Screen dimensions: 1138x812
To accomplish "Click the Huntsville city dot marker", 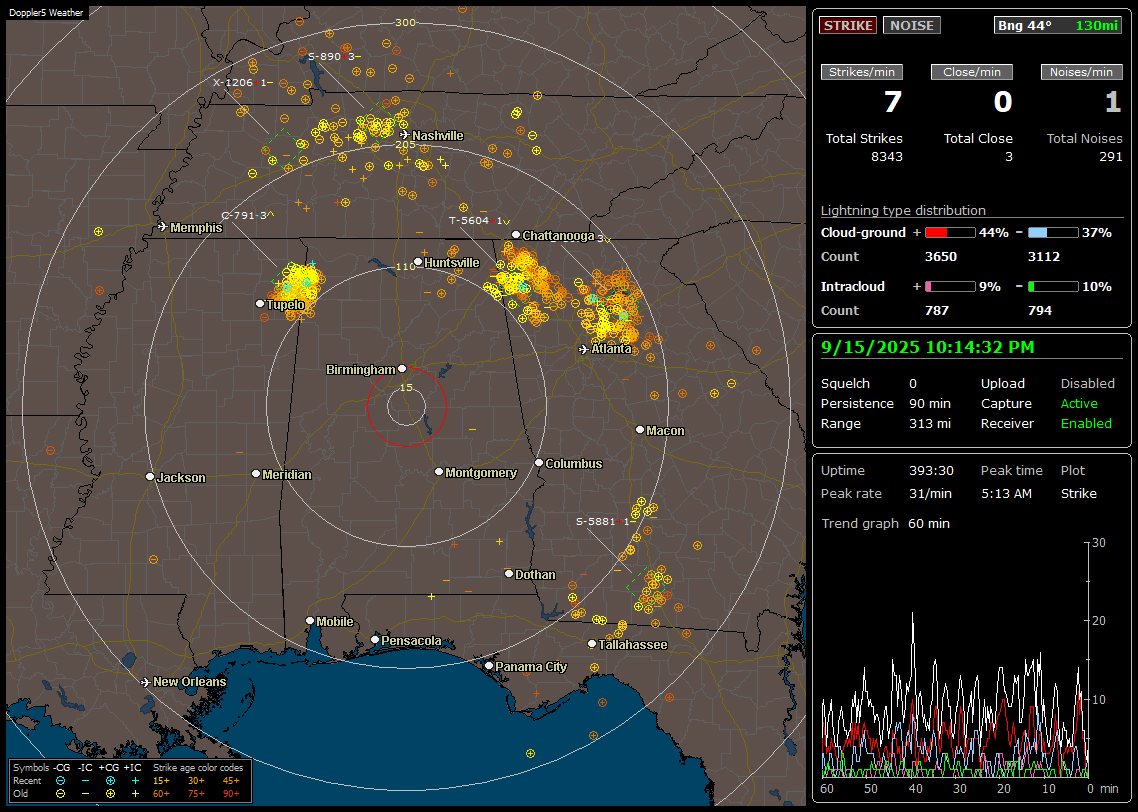I will (x=418, y=262).
